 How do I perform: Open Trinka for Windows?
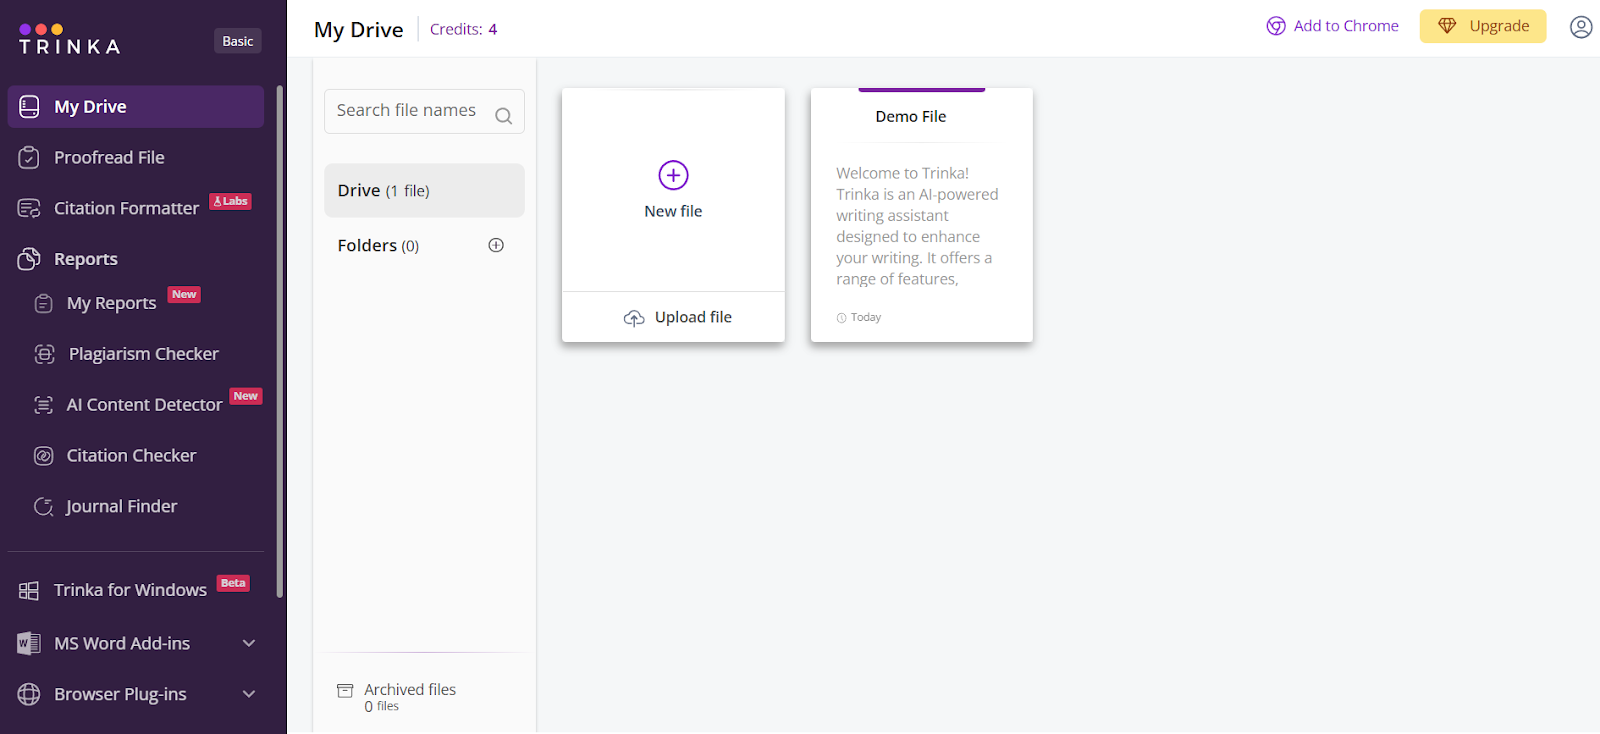pos(130,590)
